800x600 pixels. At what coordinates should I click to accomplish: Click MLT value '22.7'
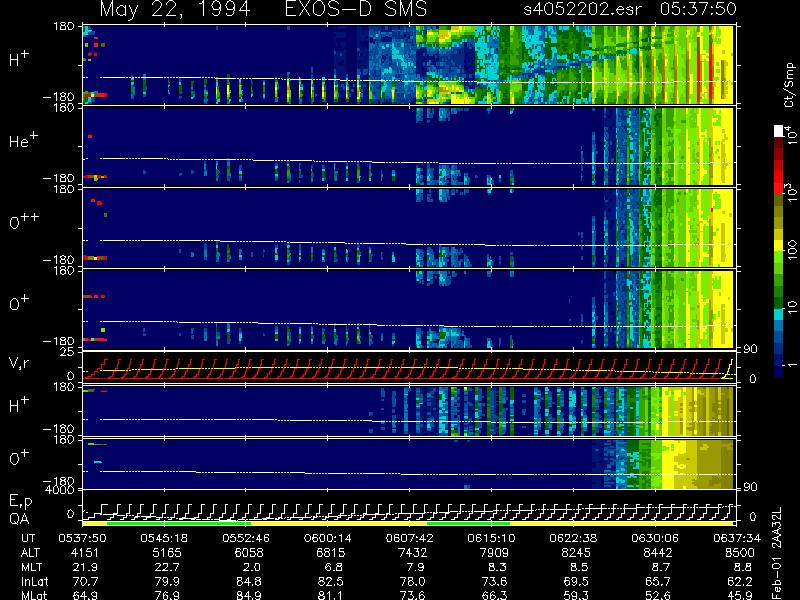click(x=169, y=567)
